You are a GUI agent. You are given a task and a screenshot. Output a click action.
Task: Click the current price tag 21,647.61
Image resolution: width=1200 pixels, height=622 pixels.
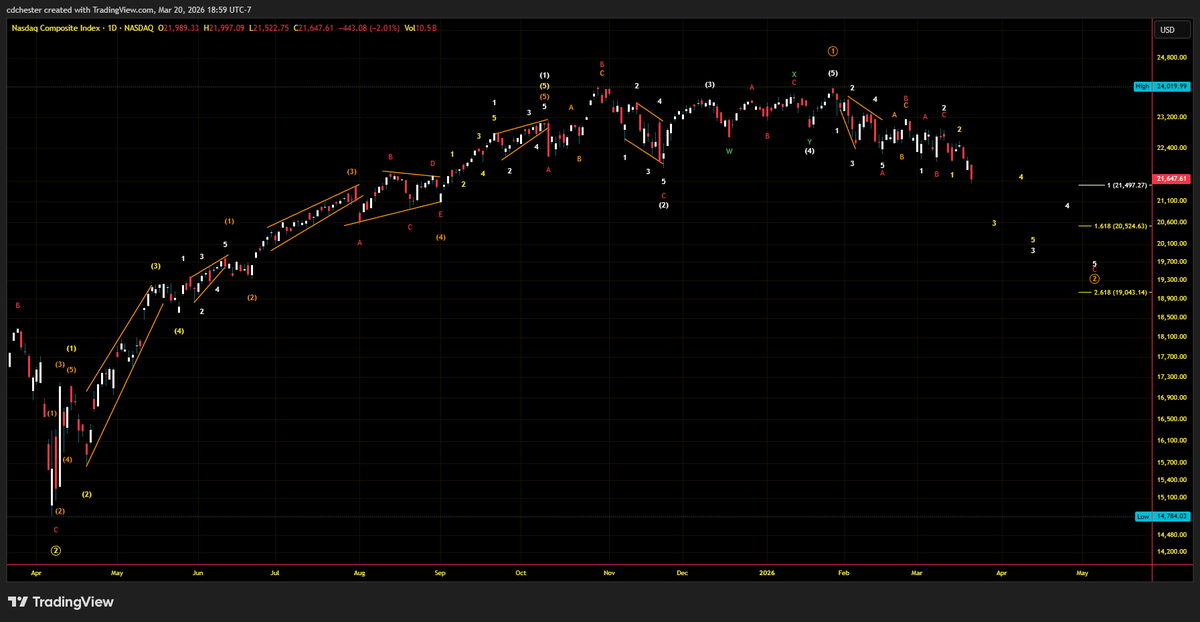pos(1174,179)
